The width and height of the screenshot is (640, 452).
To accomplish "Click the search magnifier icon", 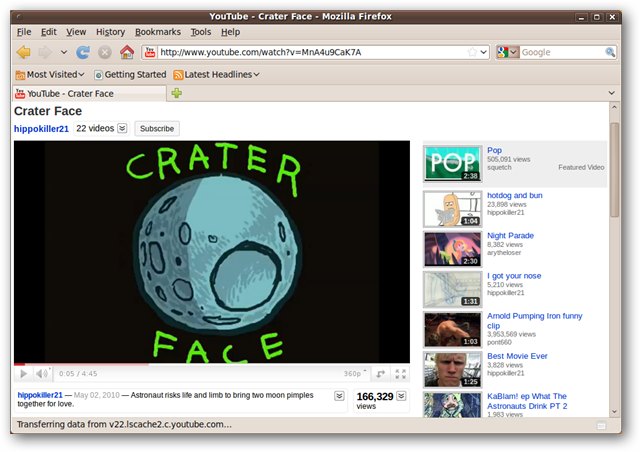I will point(610,52).
